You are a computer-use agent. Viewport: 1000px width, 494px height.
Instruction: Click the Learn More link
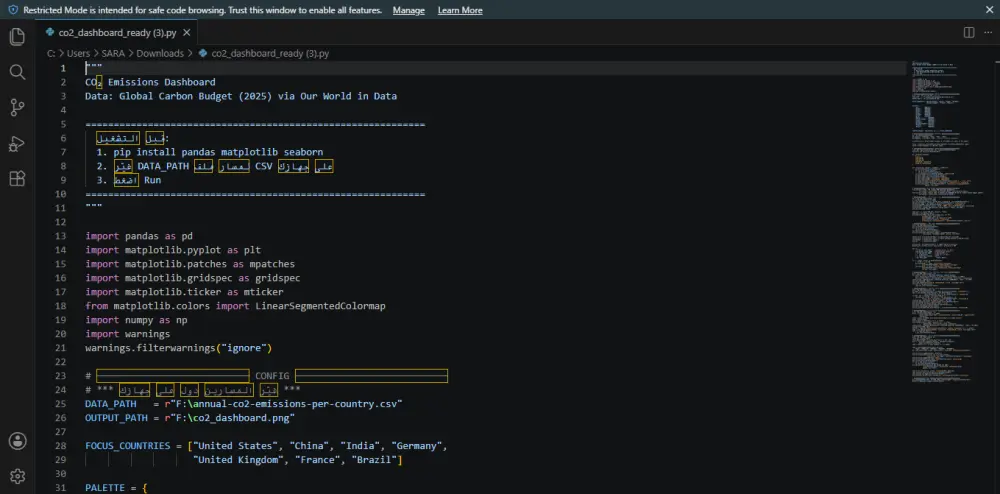click(x=460, y=10)
